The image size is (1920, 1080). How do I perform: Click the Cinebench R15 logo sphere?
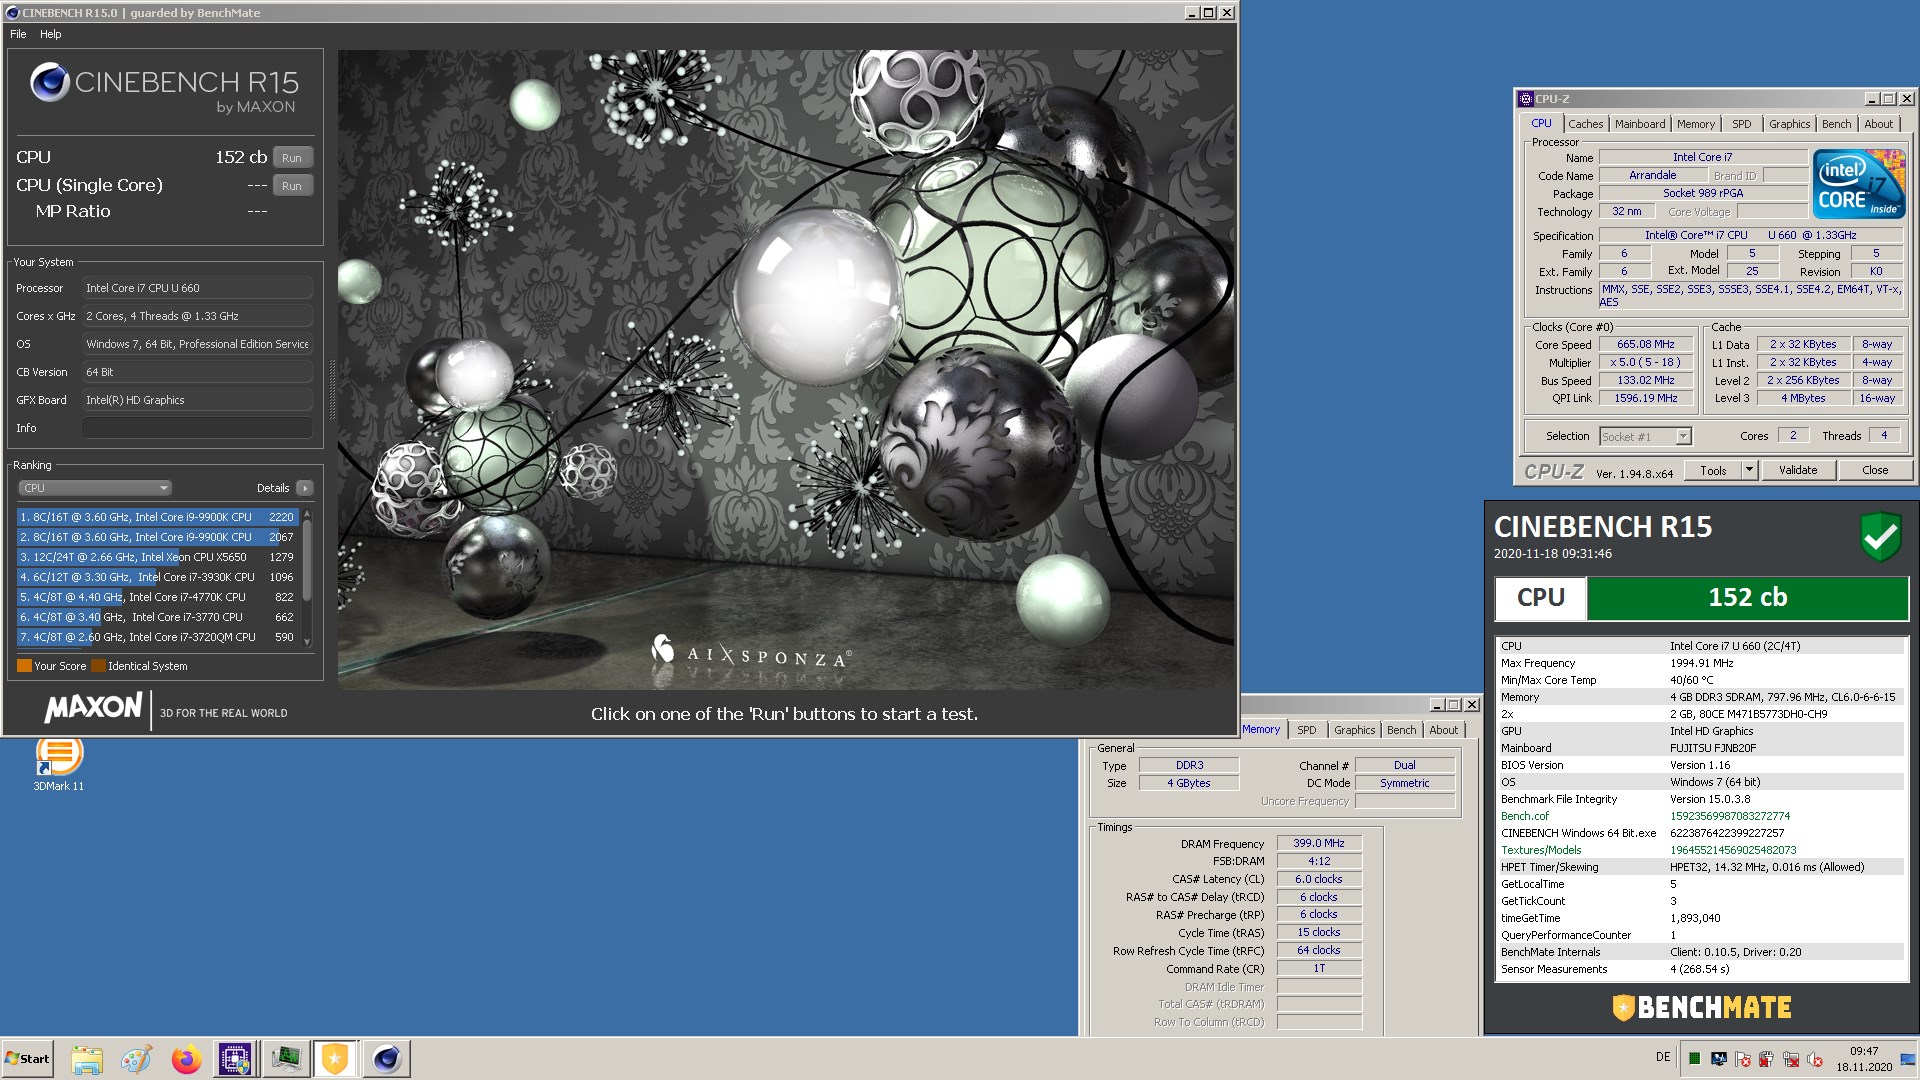[49, 83]
